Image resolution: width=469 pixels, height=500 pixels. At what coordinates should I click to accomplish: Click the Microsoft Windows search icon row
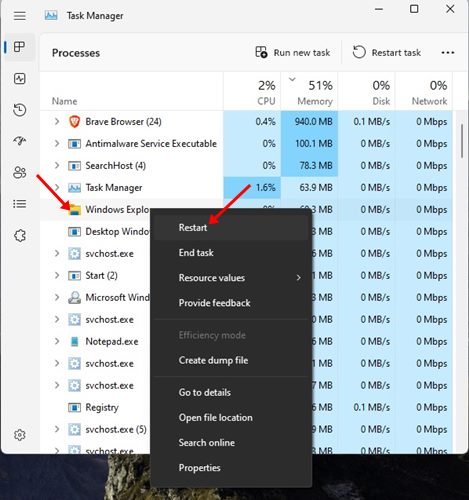pyautogui.click(x=74, y=297)
